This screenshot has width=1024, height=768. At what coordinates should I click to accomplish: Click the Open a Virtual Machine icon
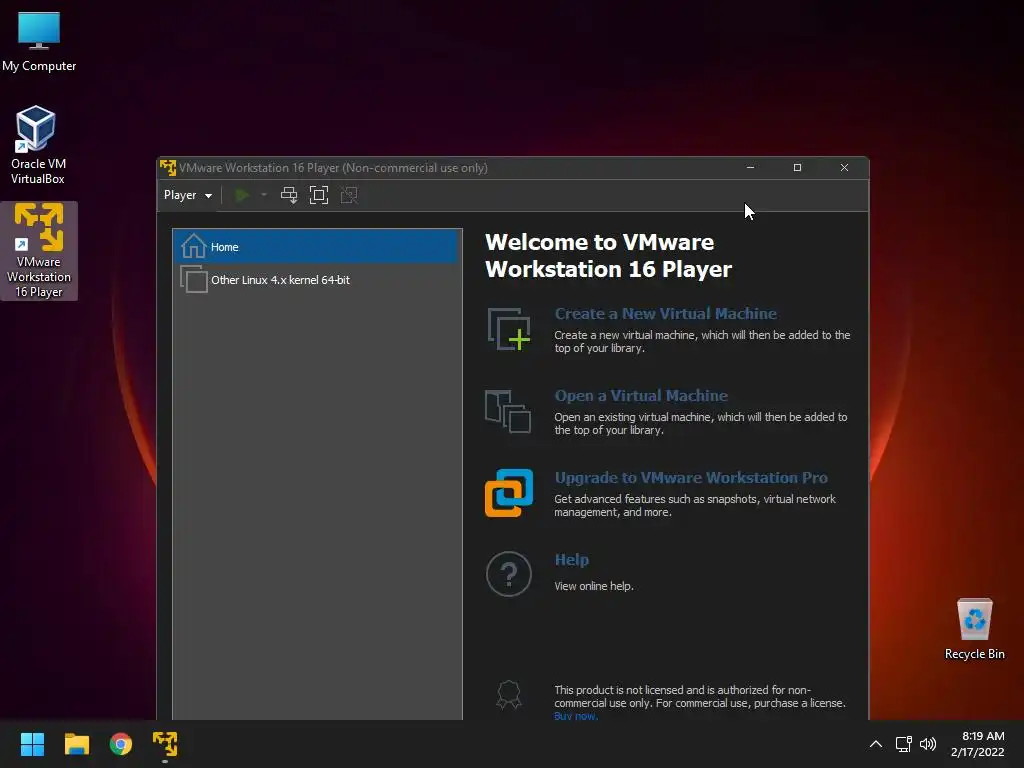pyautogui.click(x=508, y=411)
